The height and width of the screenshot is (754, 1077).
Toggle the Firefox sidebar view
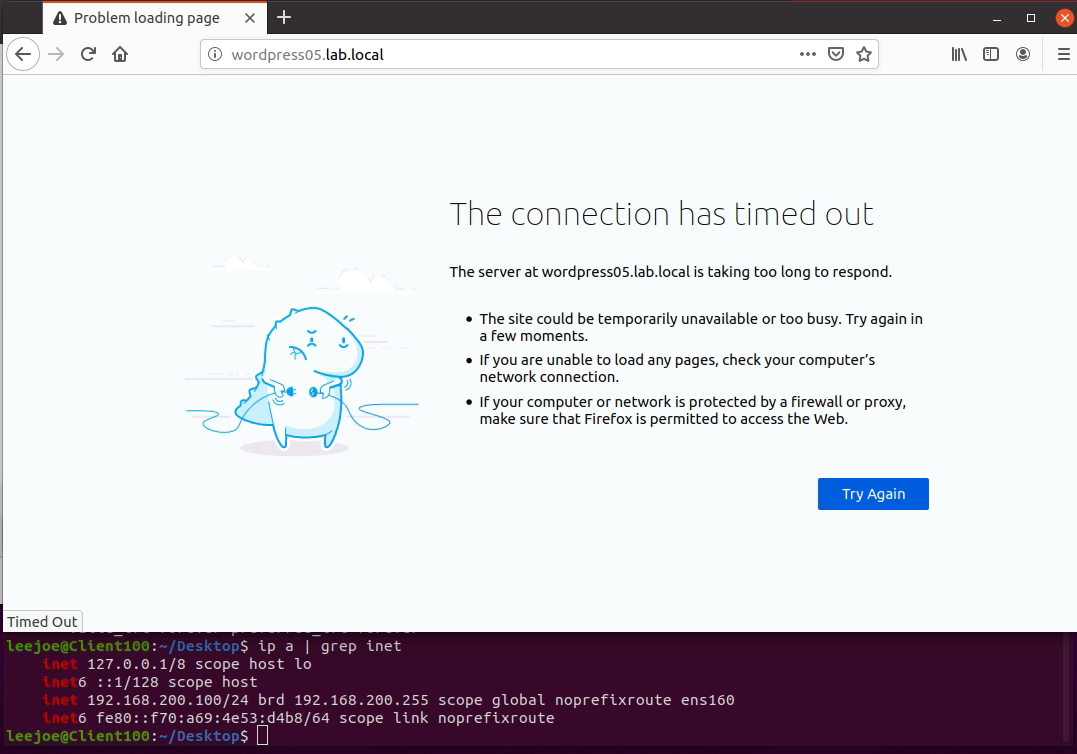[991, 54]
